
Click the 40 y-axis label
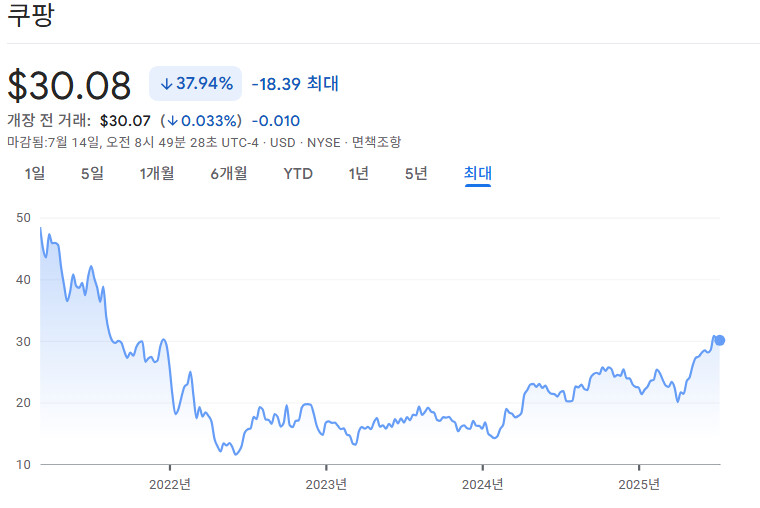(23, 280)
